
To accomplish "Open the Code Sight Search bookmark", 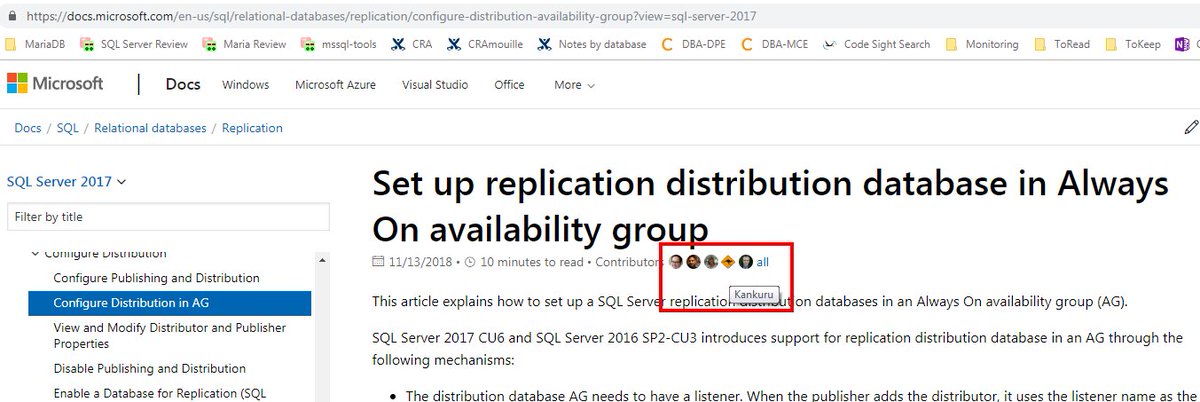I will (x=875, y=44).
